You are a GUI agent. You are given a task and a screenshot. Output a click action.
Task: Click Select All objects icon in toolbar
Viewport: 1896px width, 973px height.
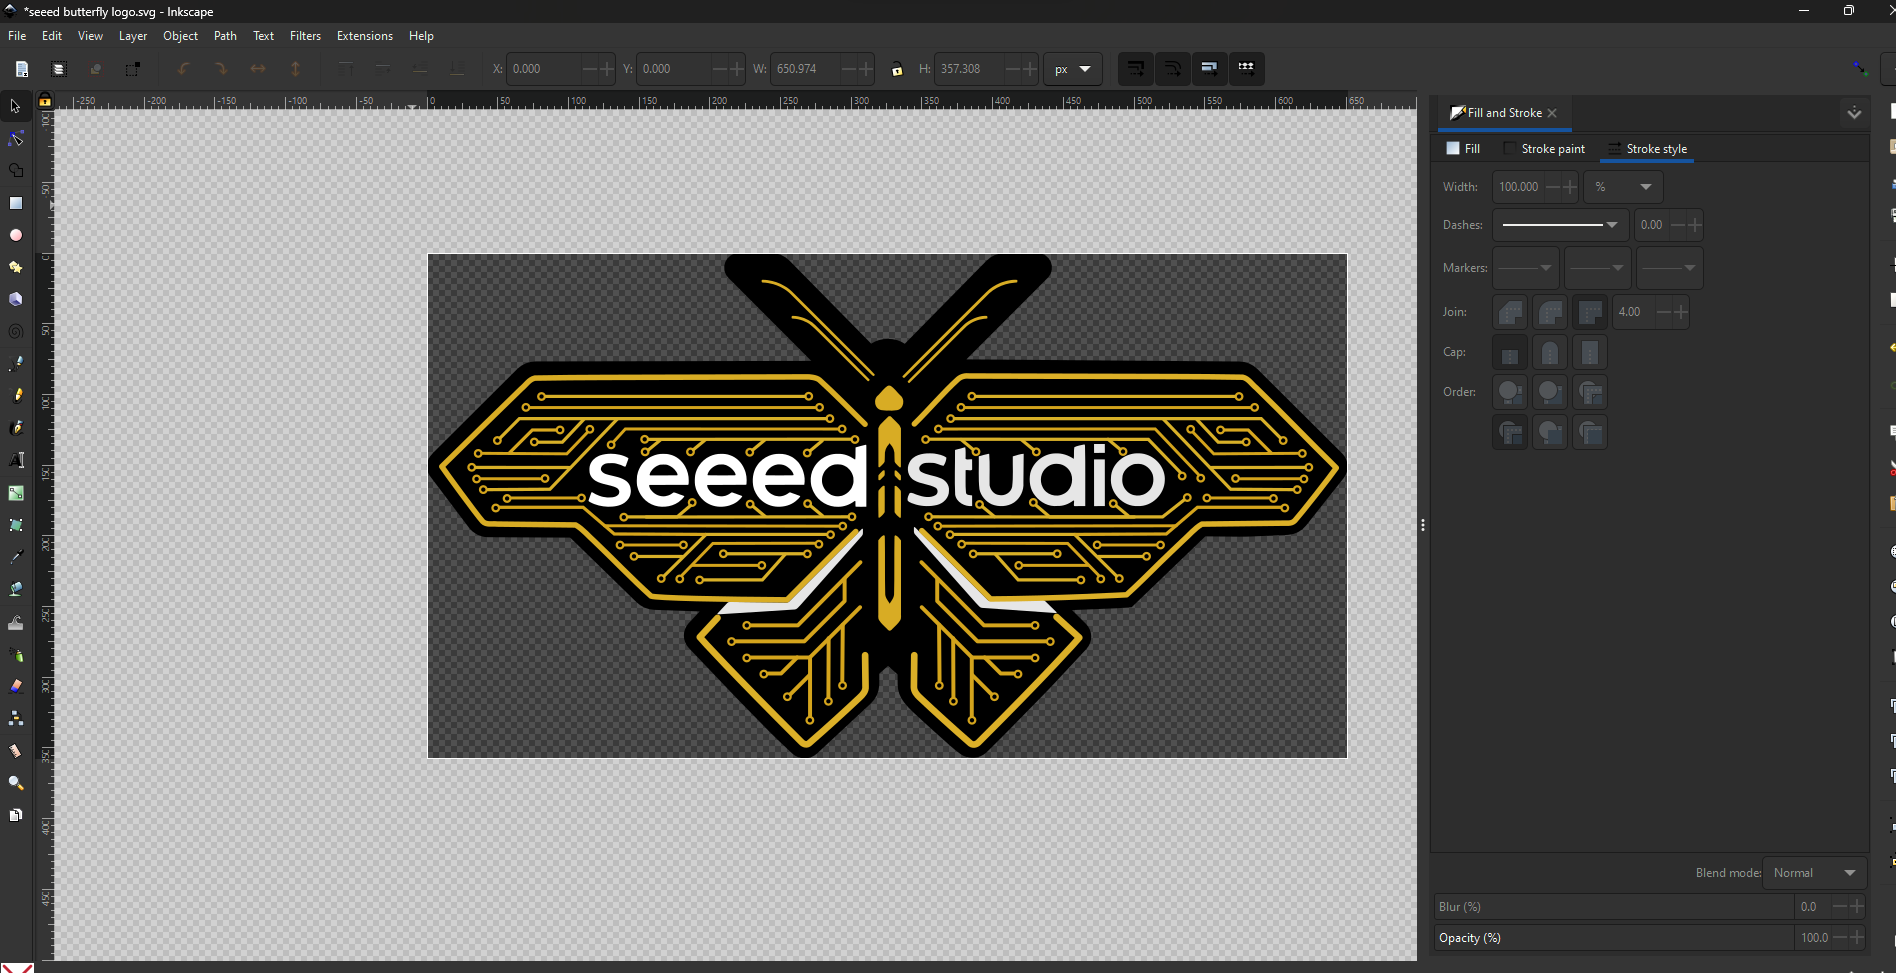tap(22, 69)
